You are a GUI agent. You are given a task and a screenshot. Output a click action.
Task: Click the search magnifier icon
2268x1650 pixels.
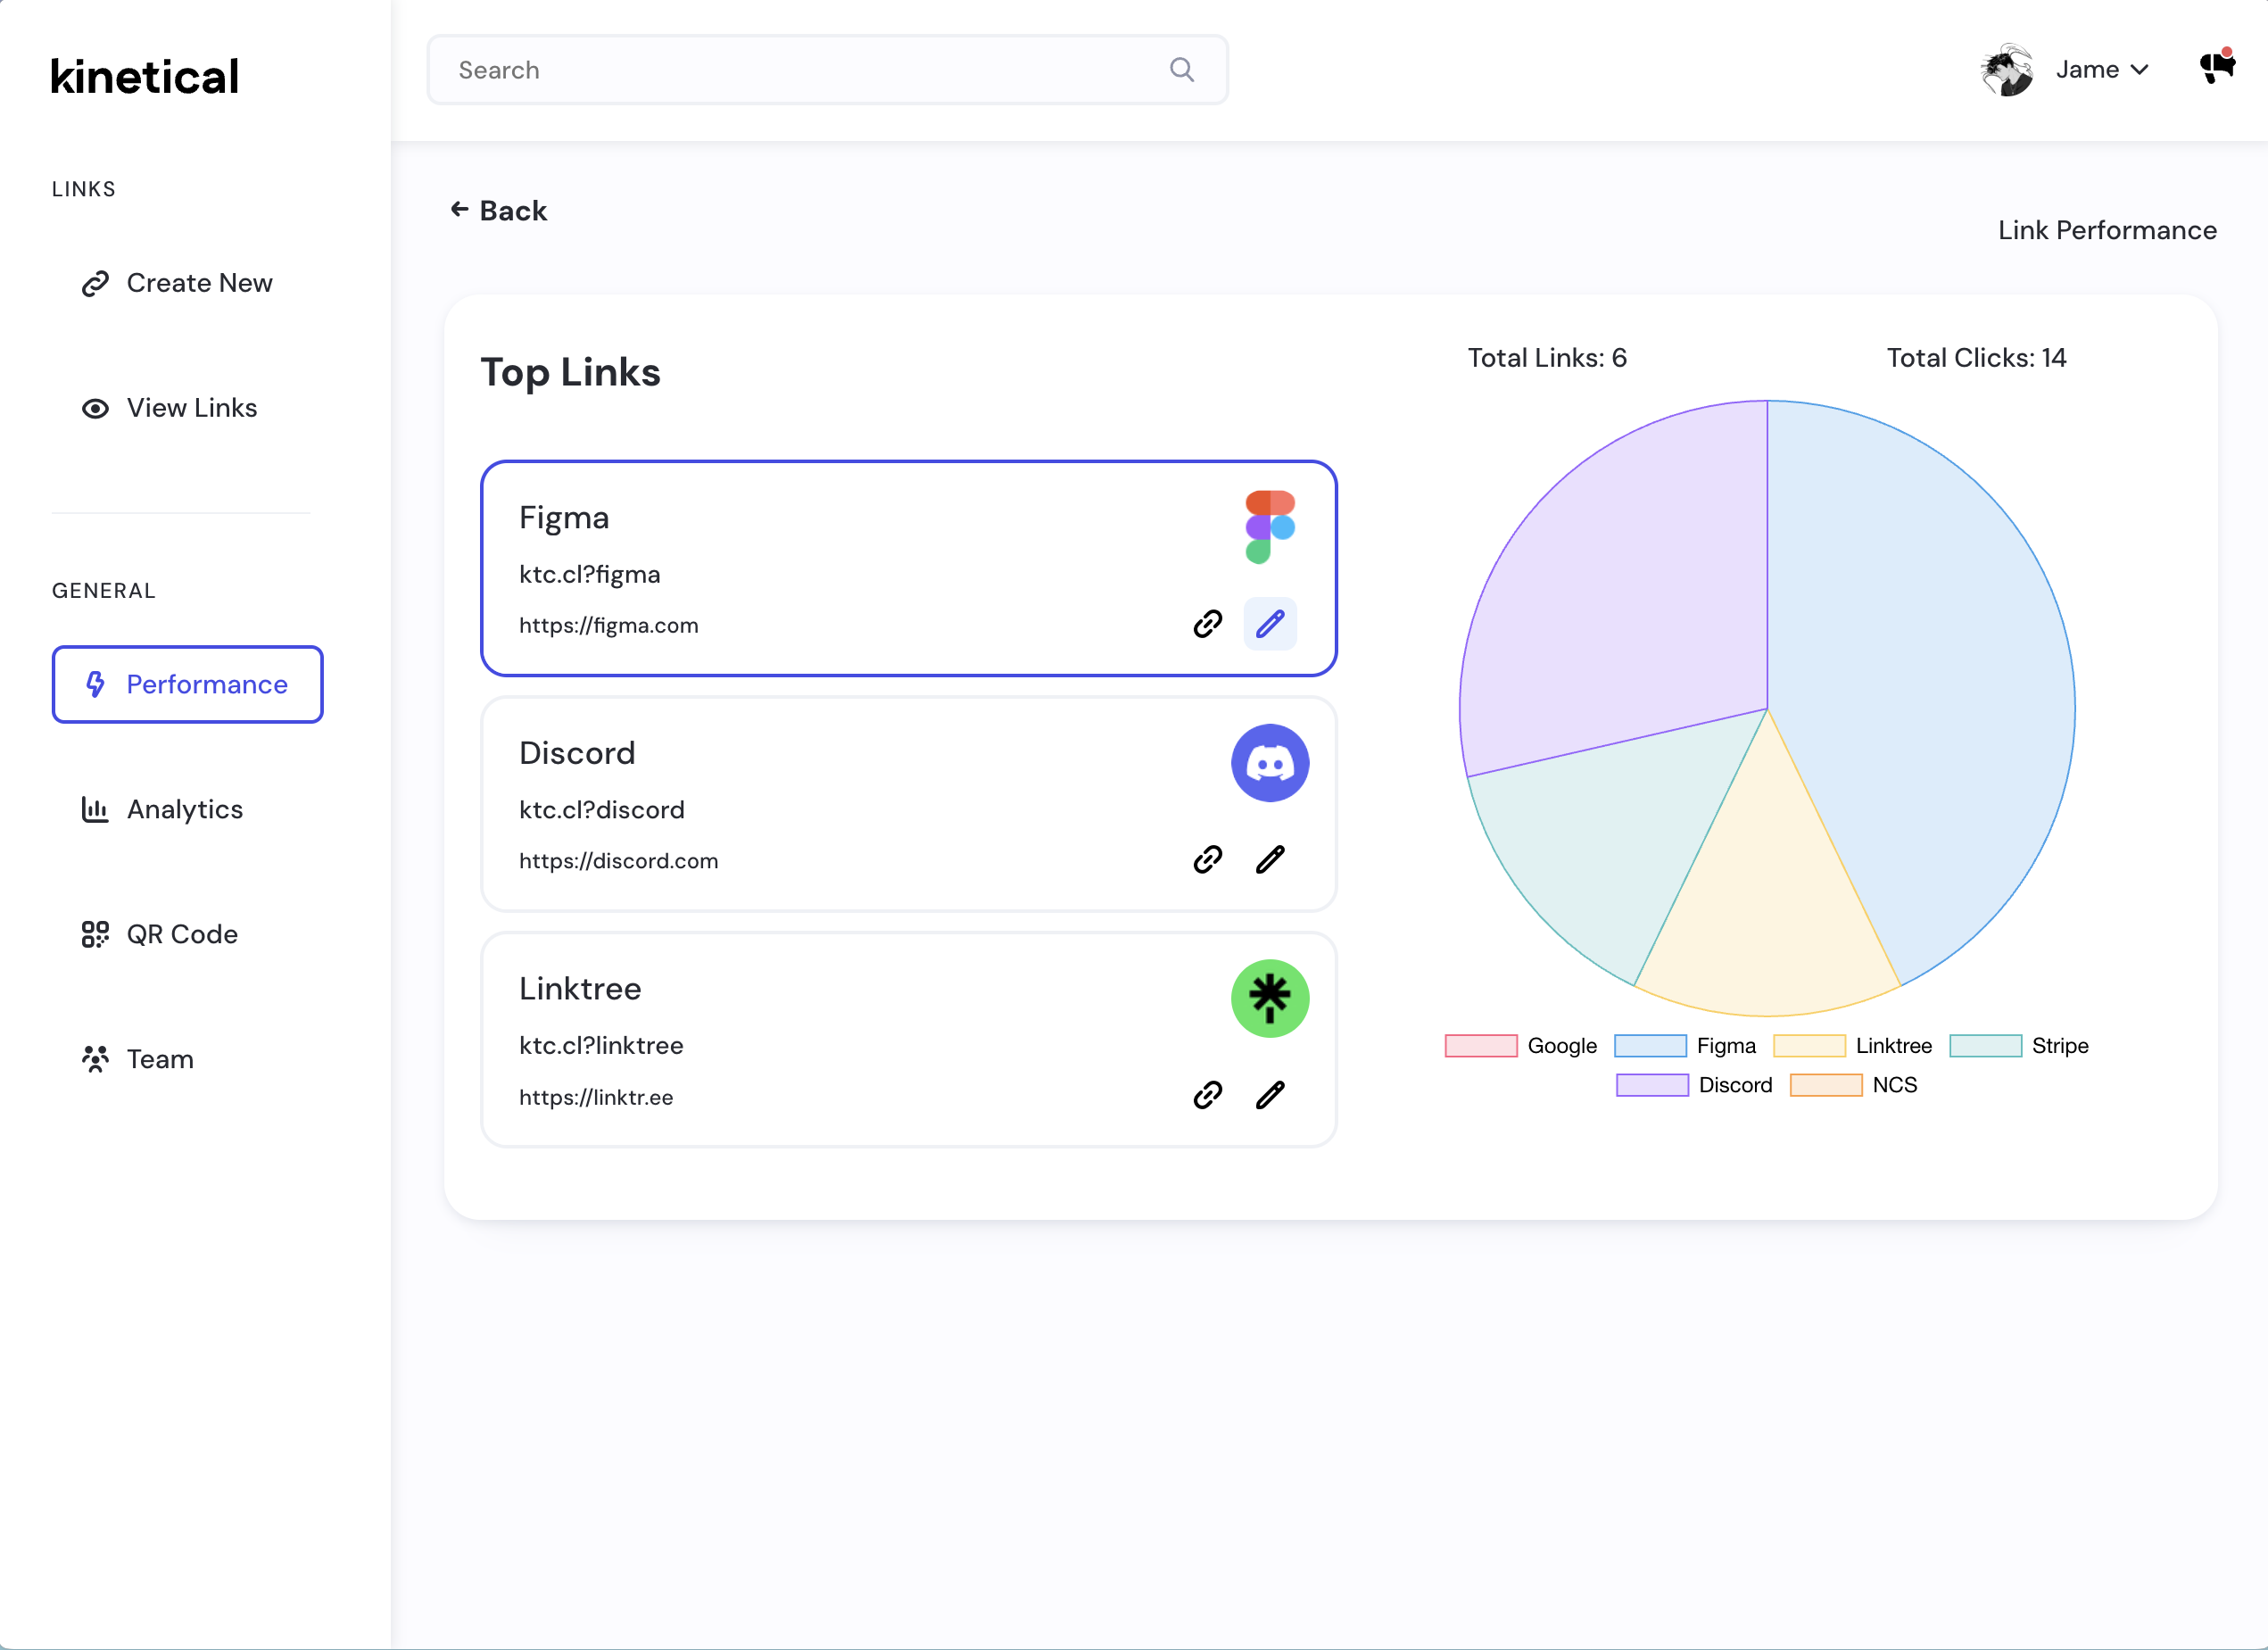(1182, 69)
